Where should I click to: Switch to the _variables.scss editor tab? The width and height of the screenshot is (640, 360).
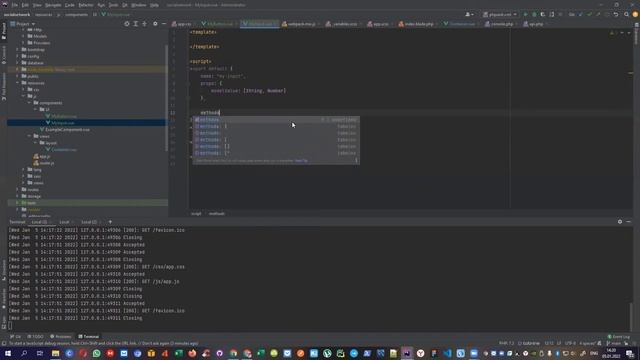342,24
